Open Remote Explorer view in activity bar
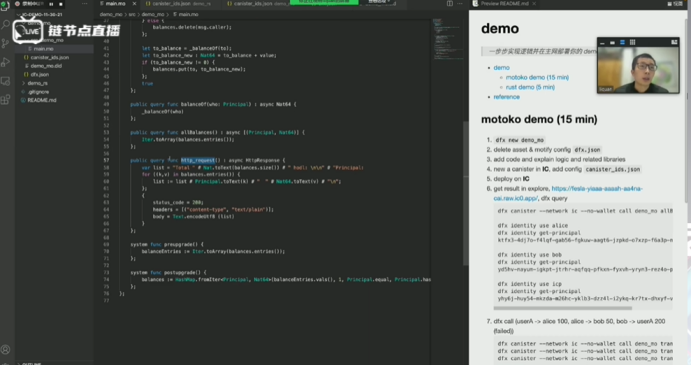This screenshot has width=692, height=365. click(x=6, y=81)
